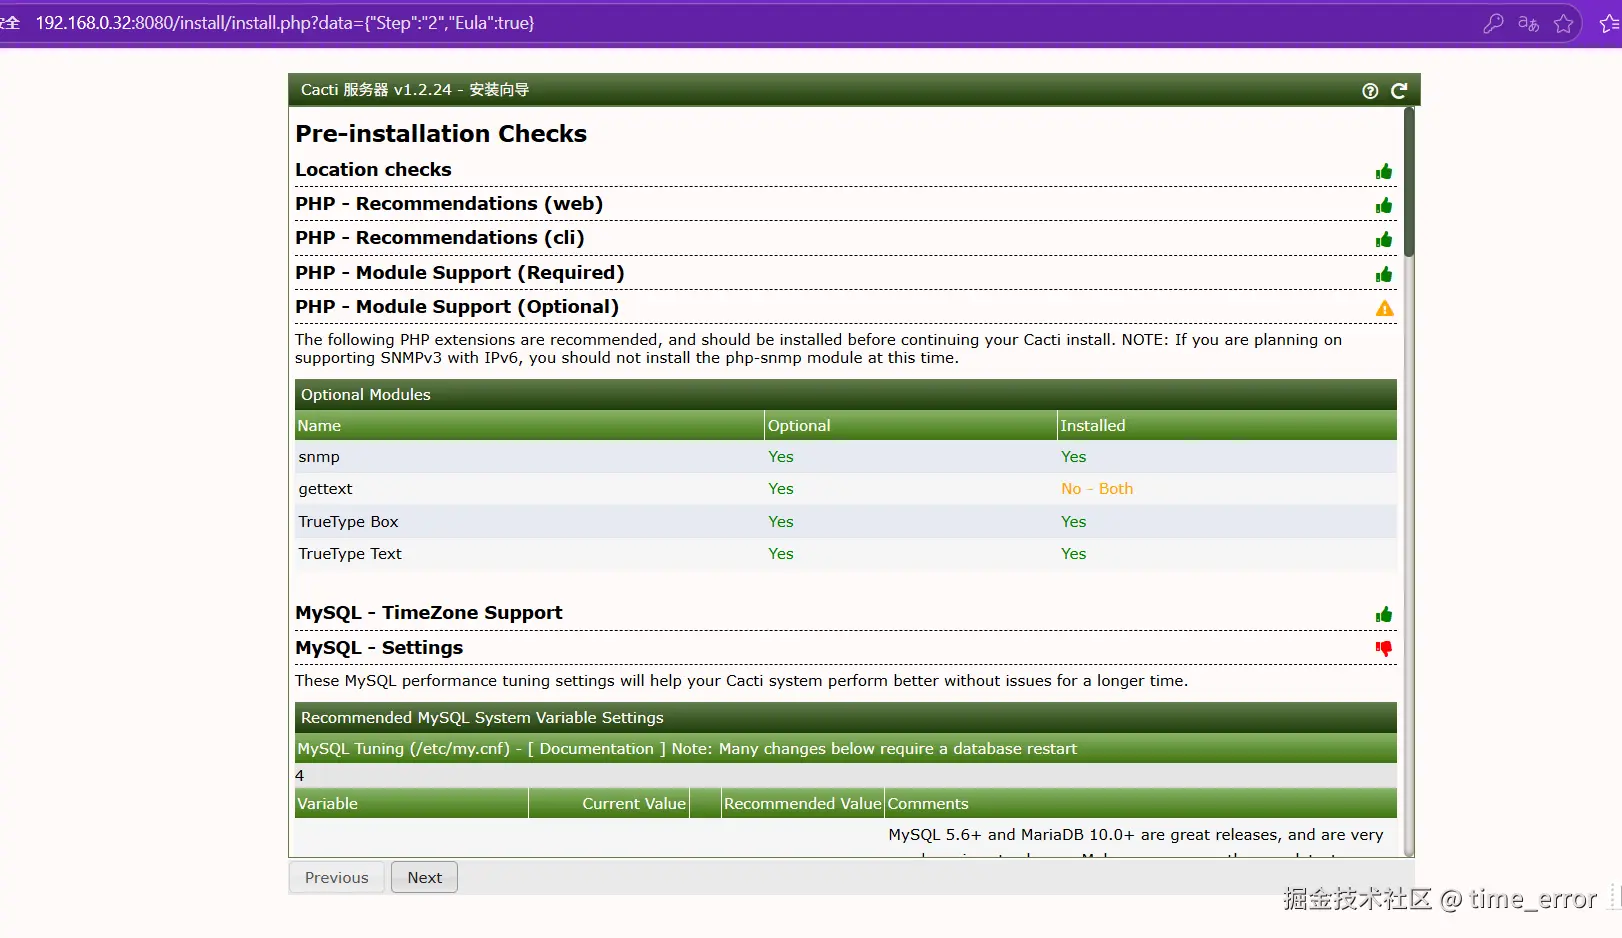Image resolution: width=1622 pixels, height=938 pixels.
Task: Click thumbs-up icon for Module Support (Required)
Action: click(1384, 275)
